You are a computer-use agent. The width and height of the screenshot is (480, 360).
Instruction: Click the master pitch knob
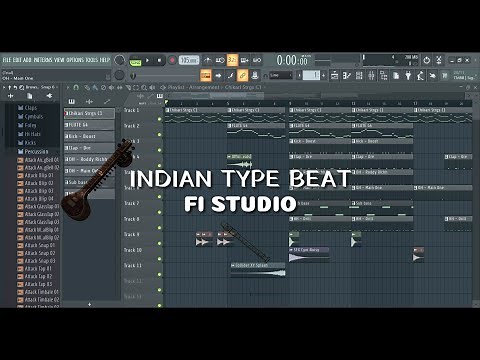(x=119, y=75)
